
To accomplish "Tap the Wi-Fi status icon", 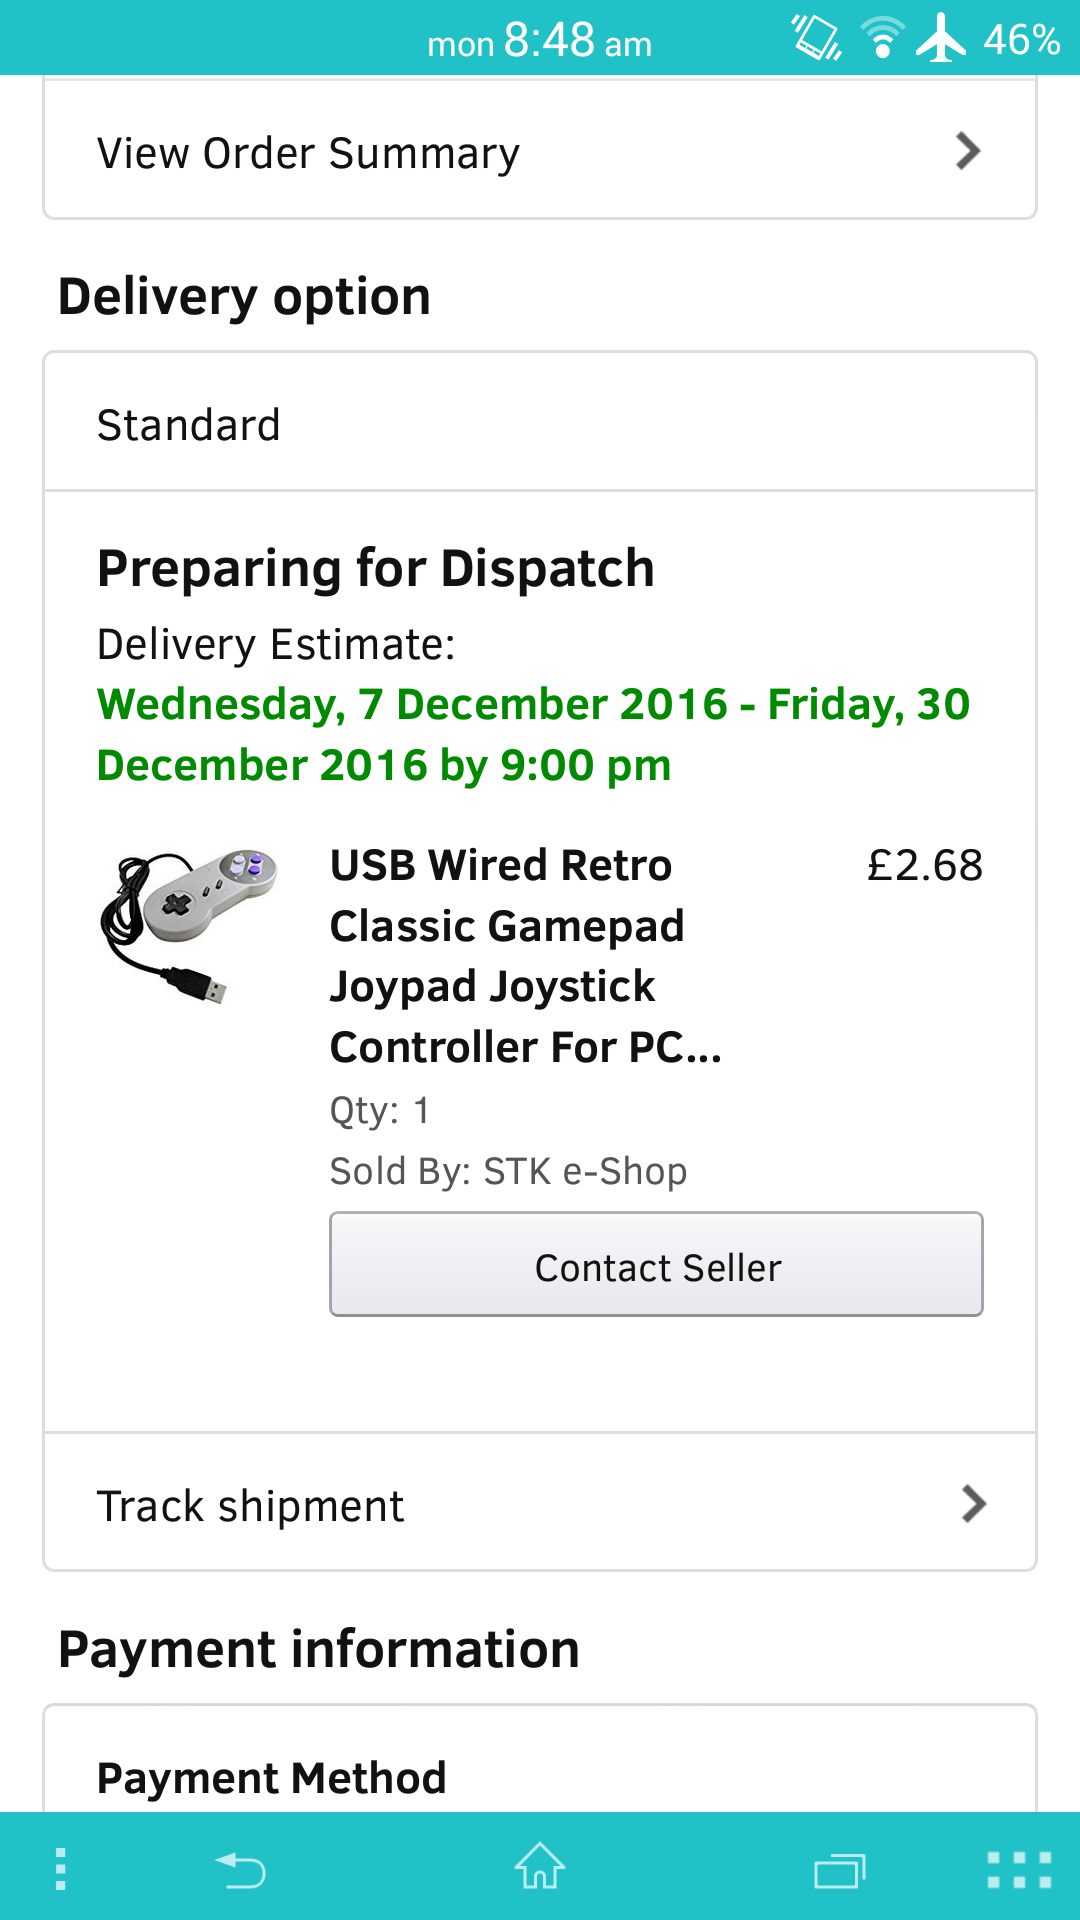I will 882,39.
